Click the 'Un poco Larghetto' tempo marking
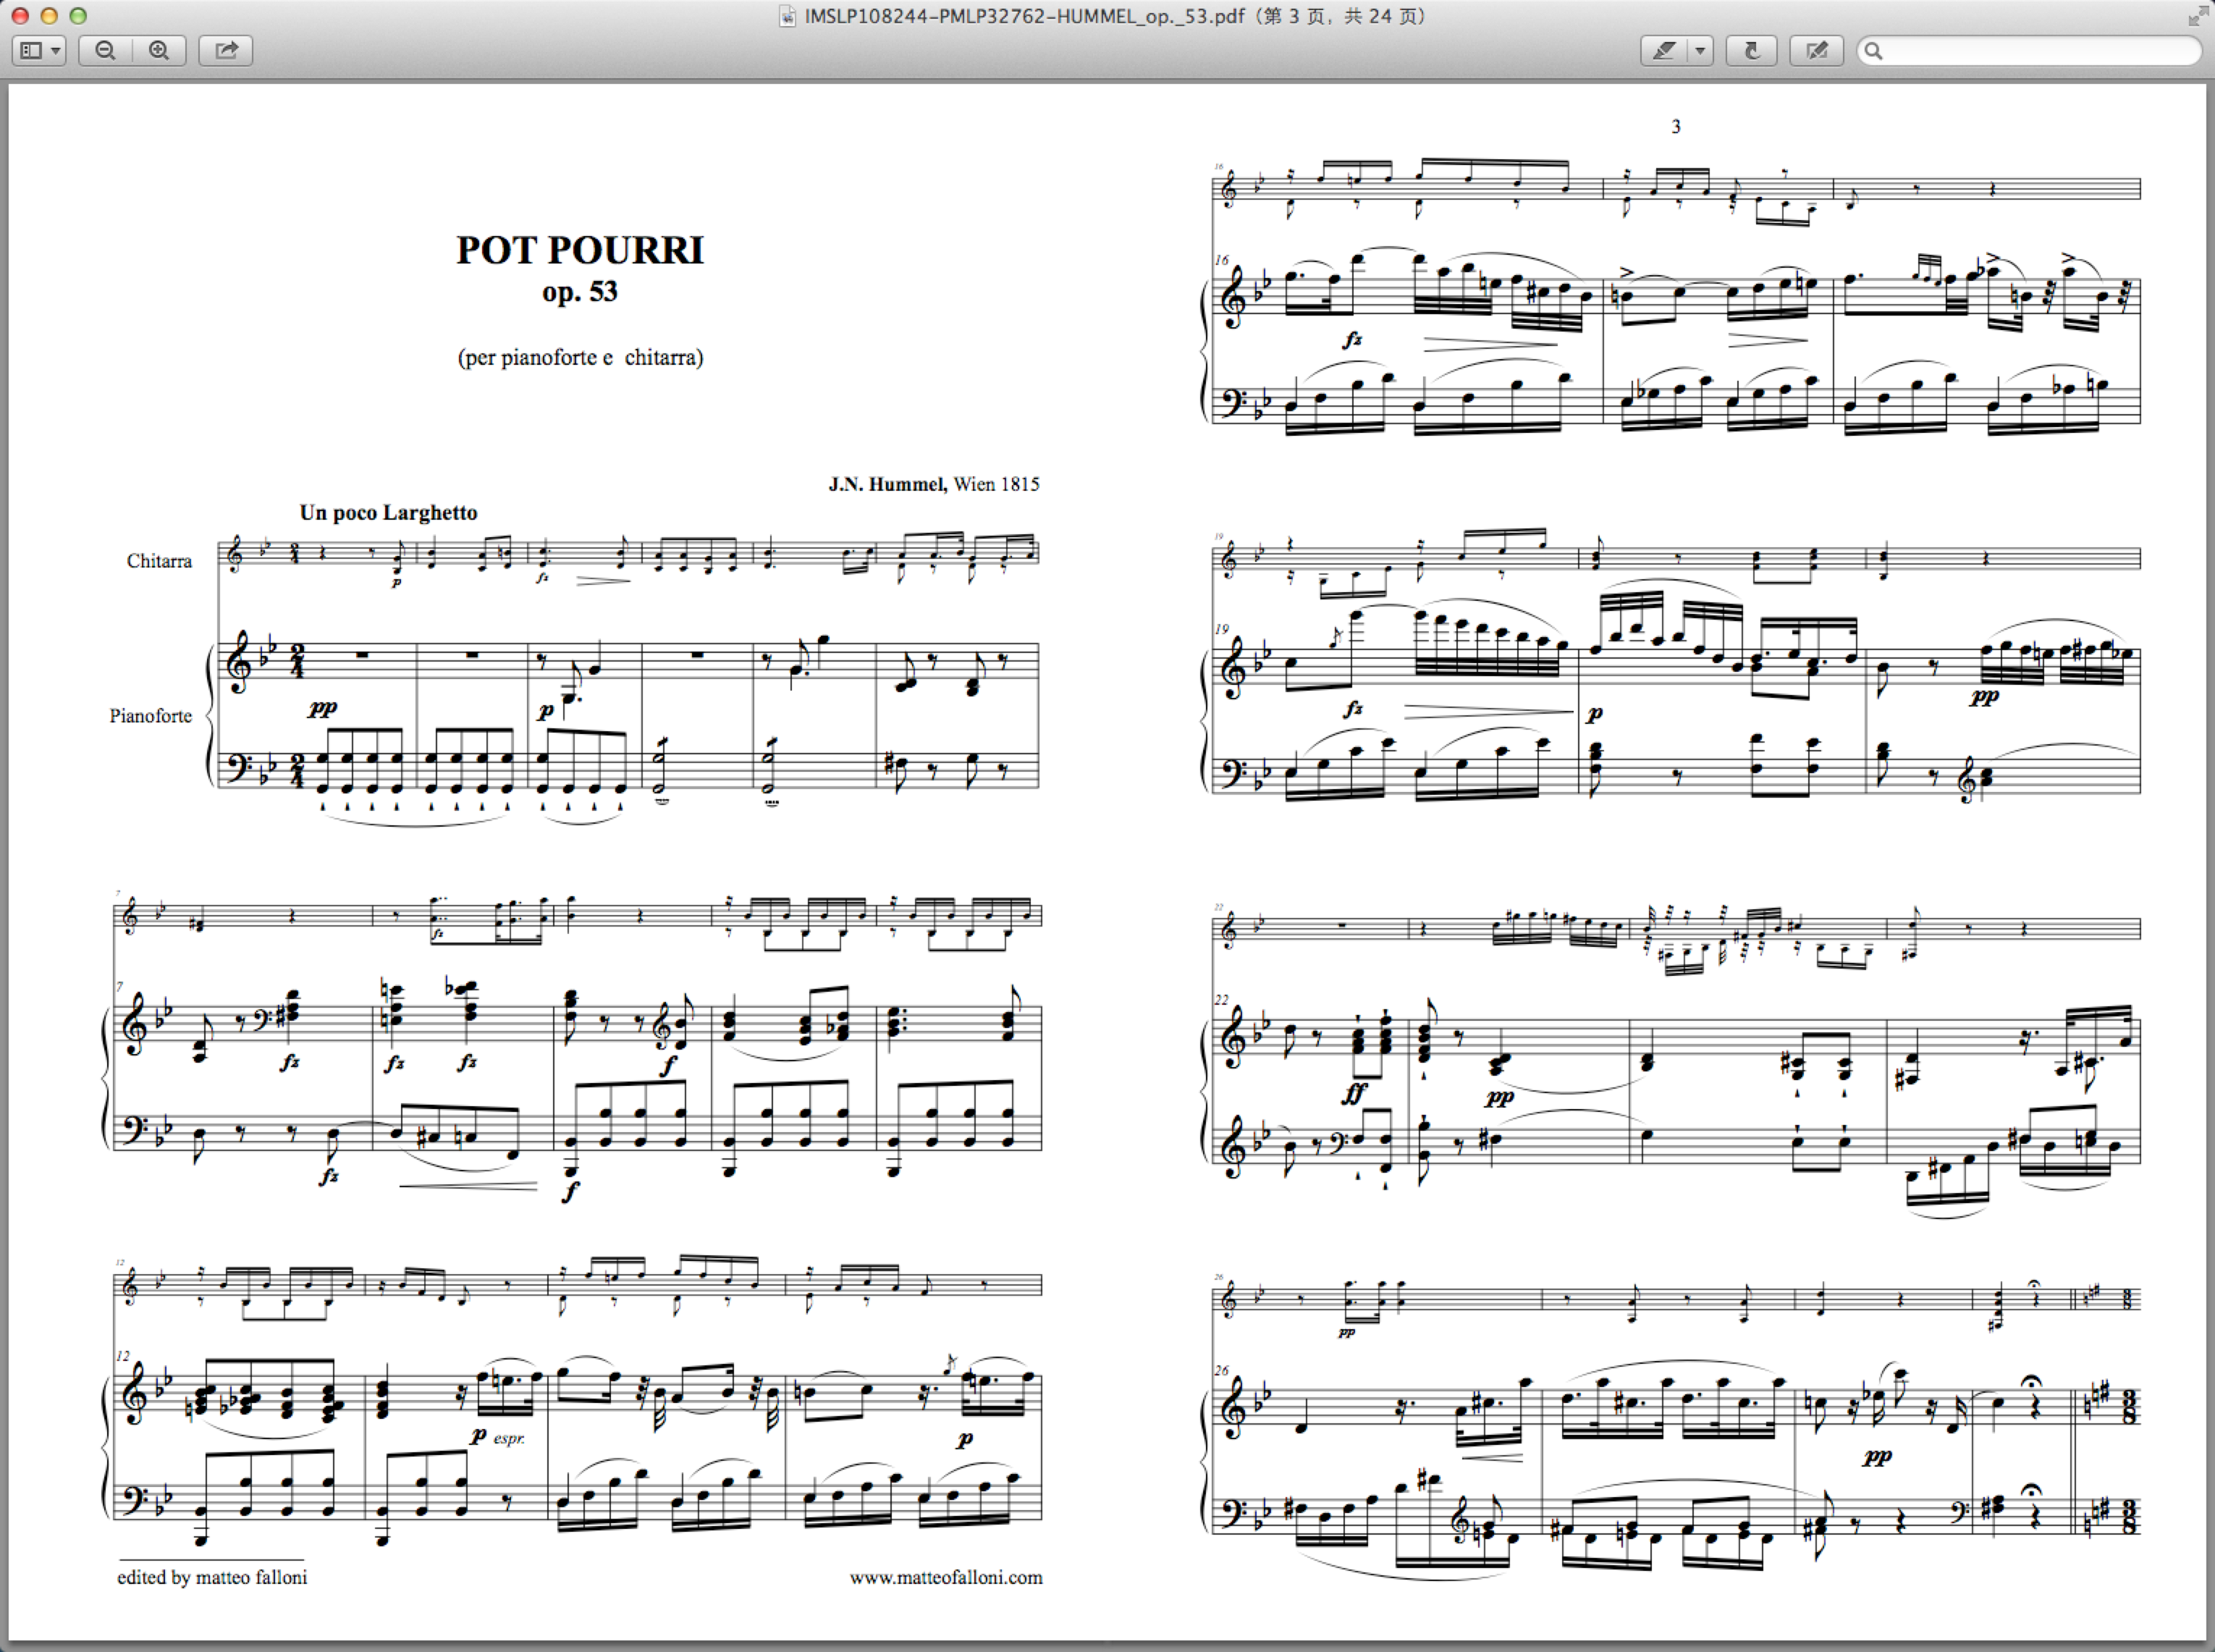 point(388,513)
